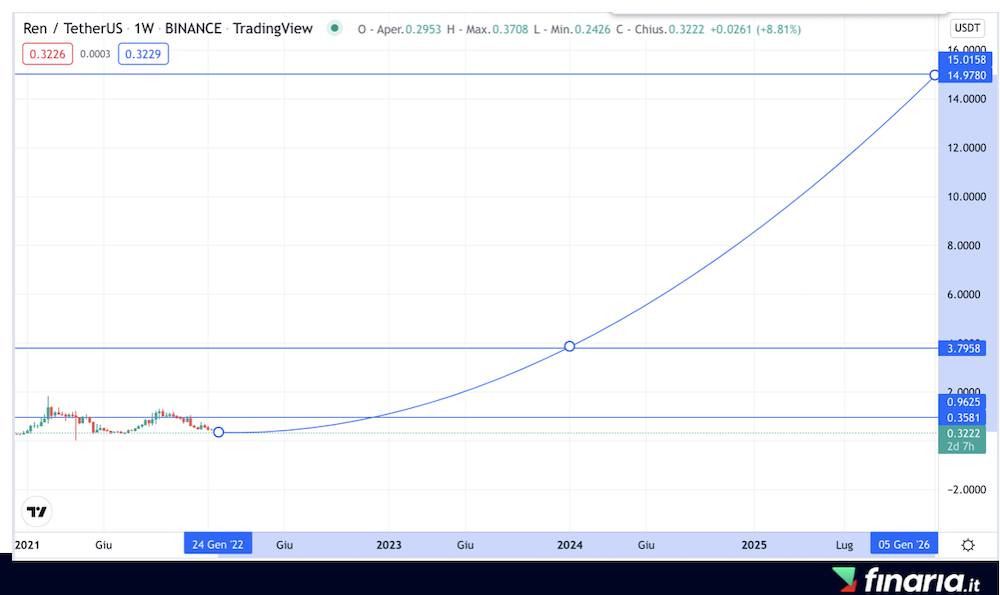
Task: Click the 2023 label on time axis
Action: [388, 545]
